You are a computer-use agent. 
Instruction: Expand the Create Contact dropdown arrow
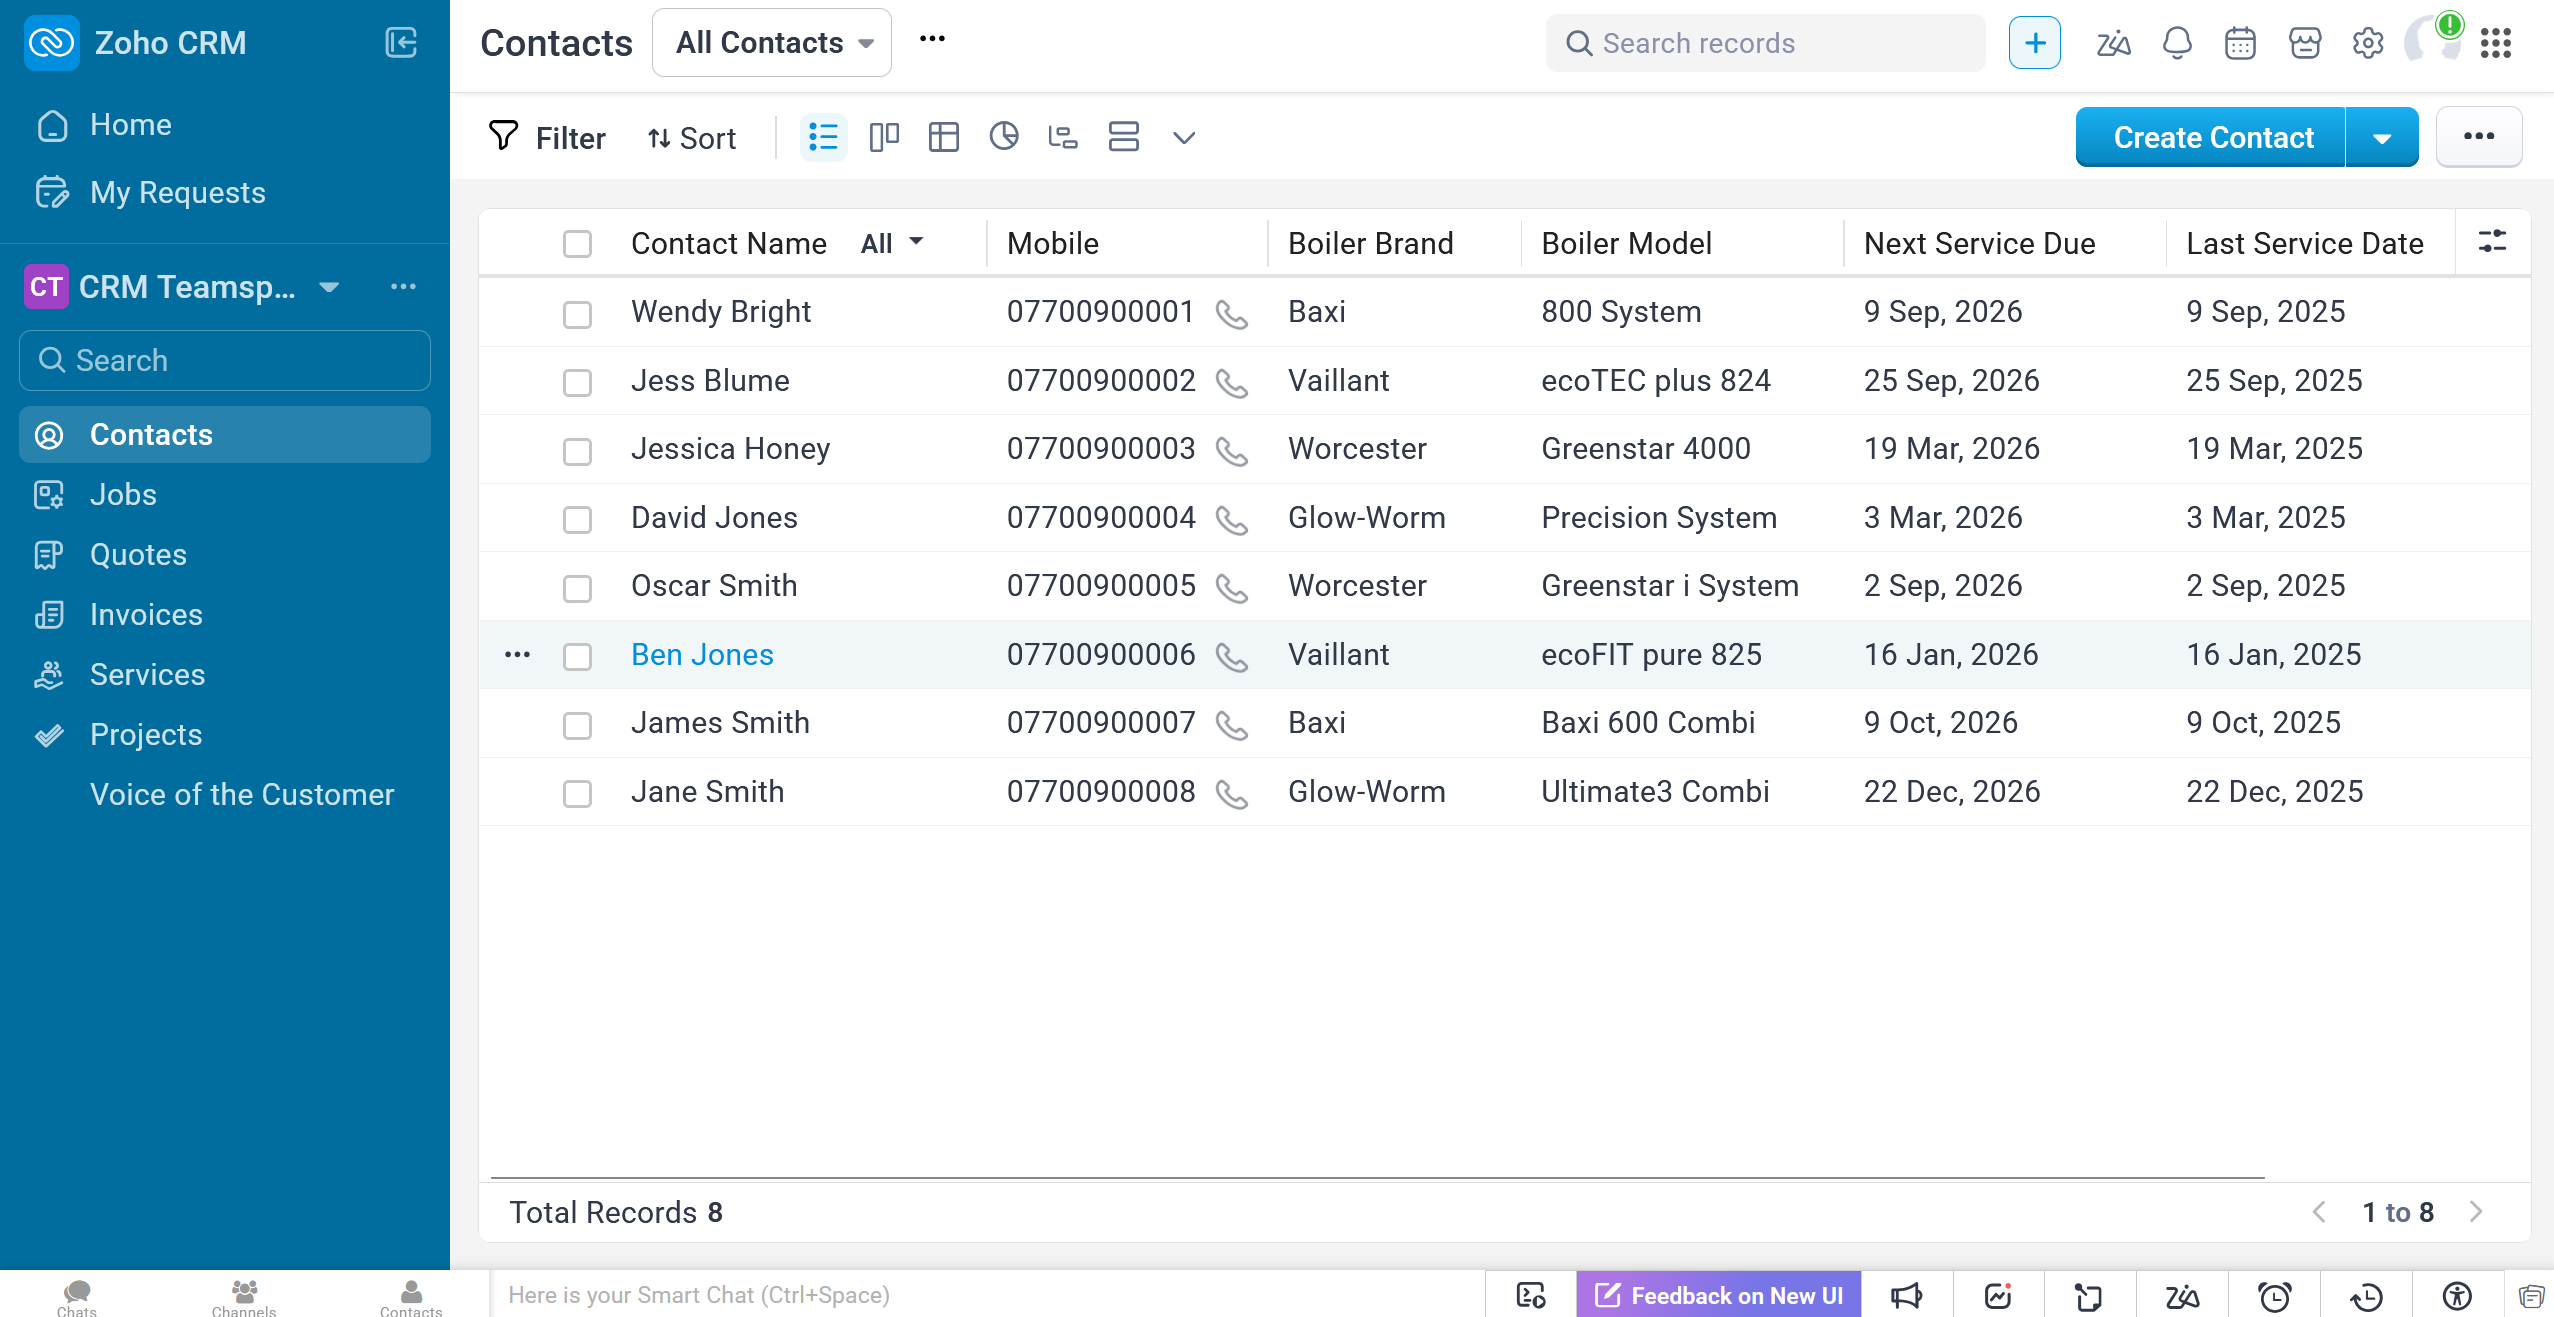coord(2383,137)
